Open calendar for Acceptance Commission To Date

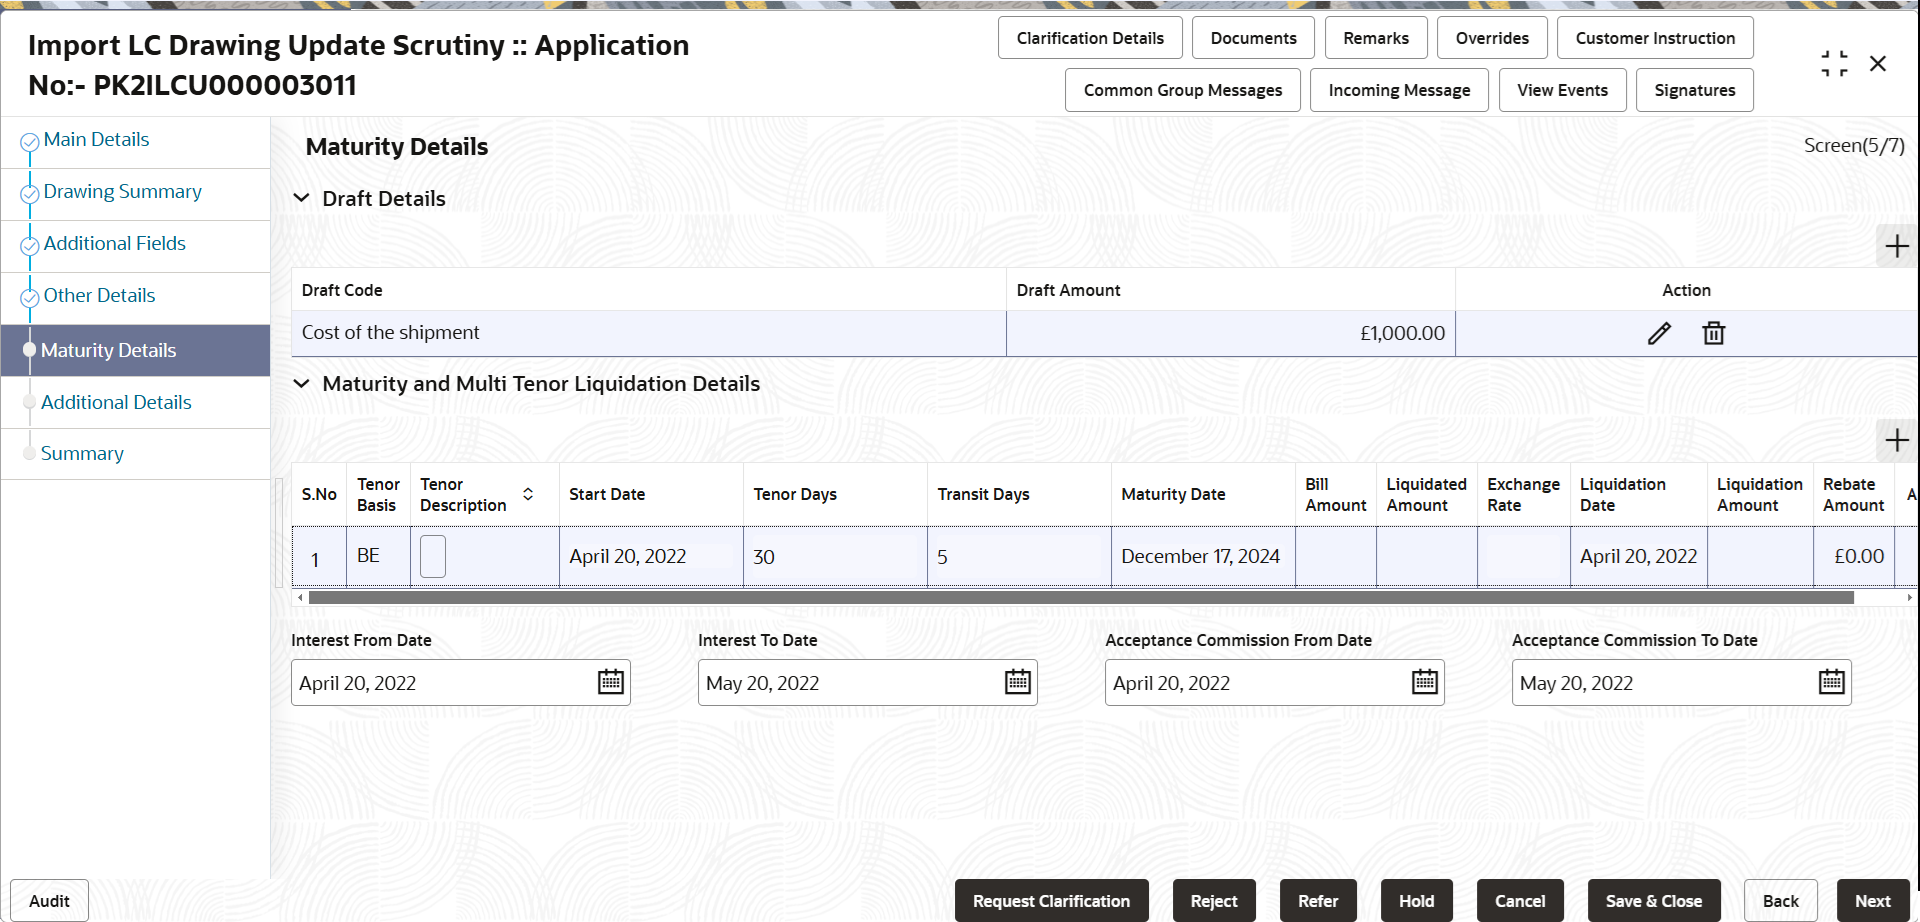pos(1832,682)
